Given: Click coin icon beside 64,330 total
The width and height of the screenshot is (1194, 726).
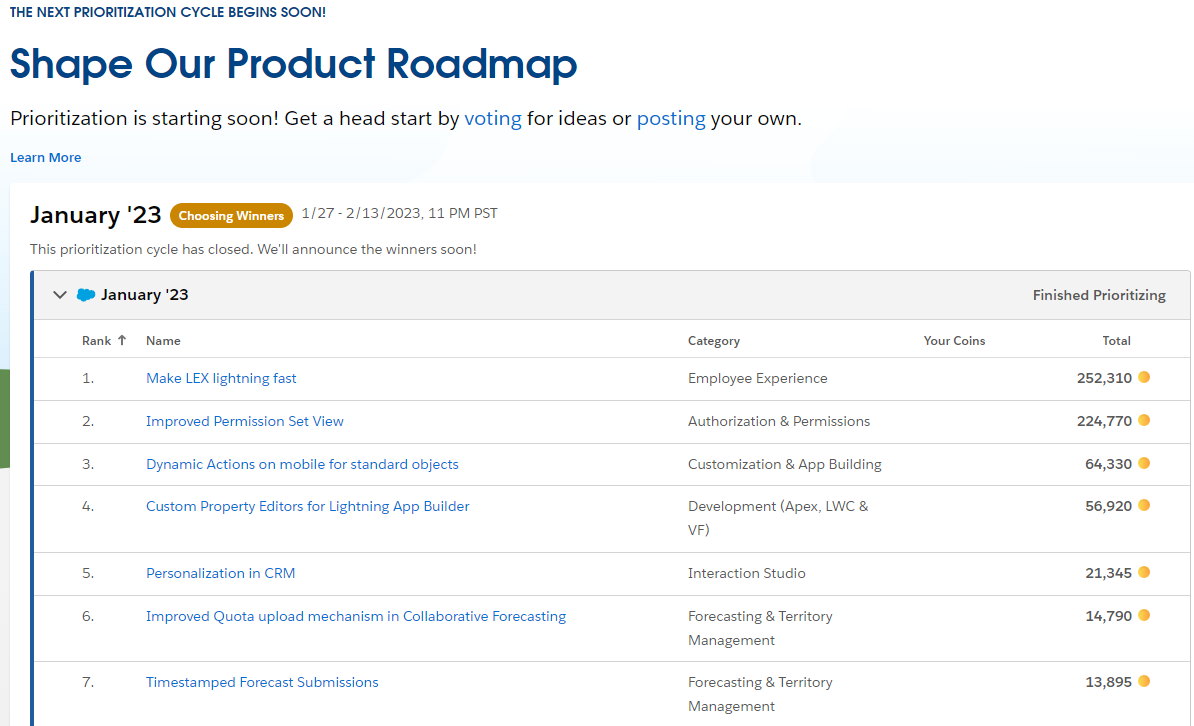Looking at the screenshot, I should click(x=1144, y=464).
